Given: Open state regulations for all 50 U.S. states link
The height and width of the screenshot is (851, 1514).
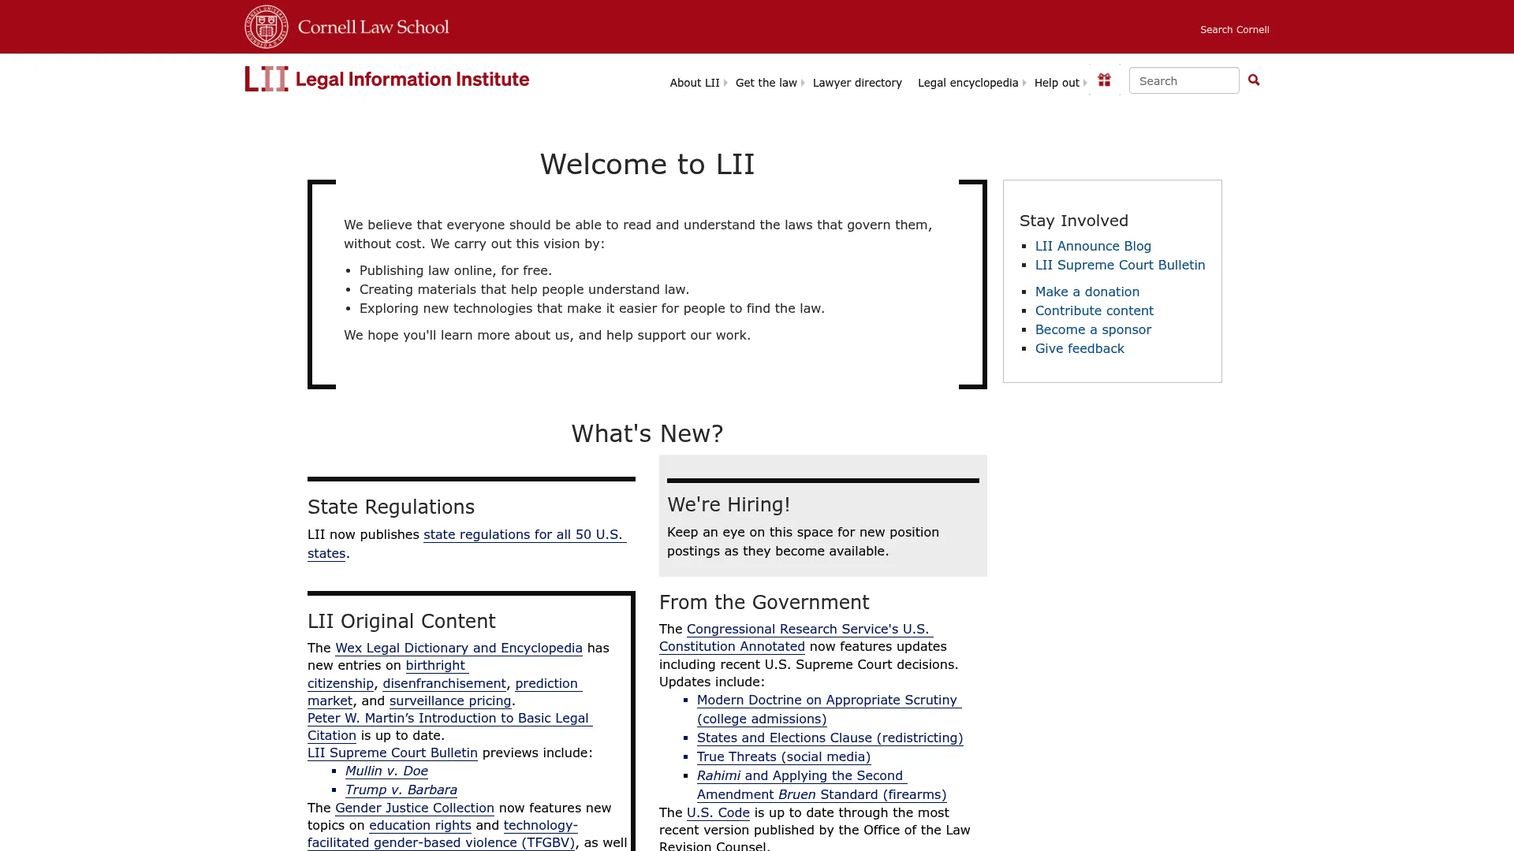Looking at the screenshot, I should [524, 535].
